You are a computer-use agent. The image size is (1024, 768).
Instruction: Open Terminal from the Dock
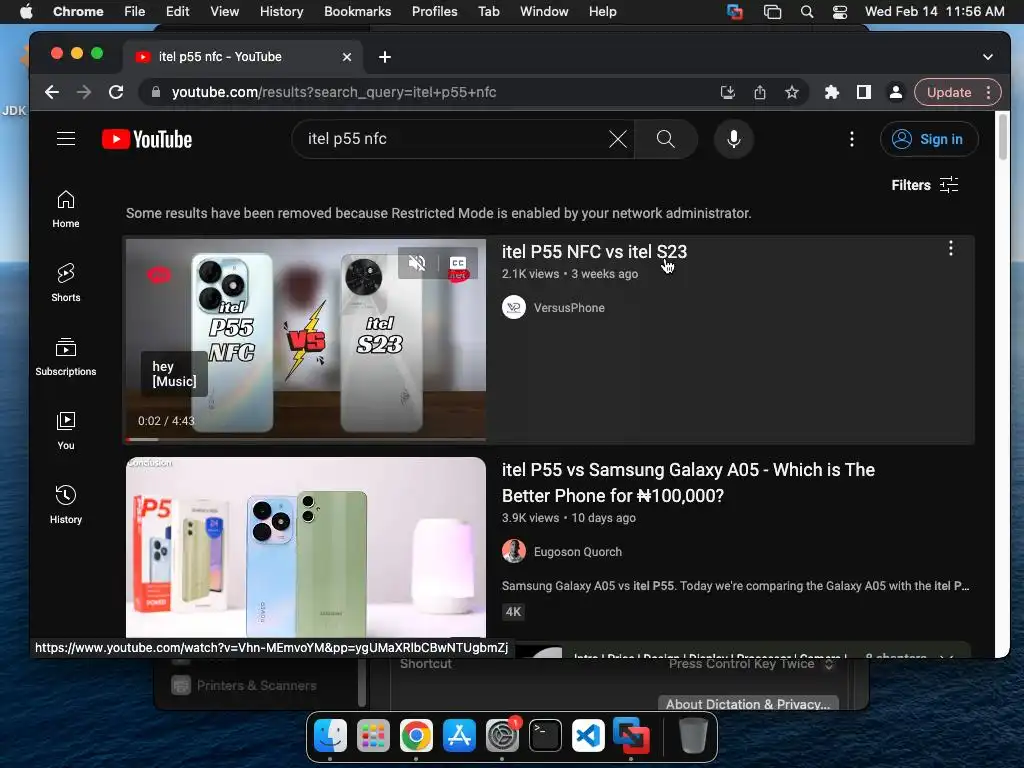pyautogui.click(x=545, y=735)
